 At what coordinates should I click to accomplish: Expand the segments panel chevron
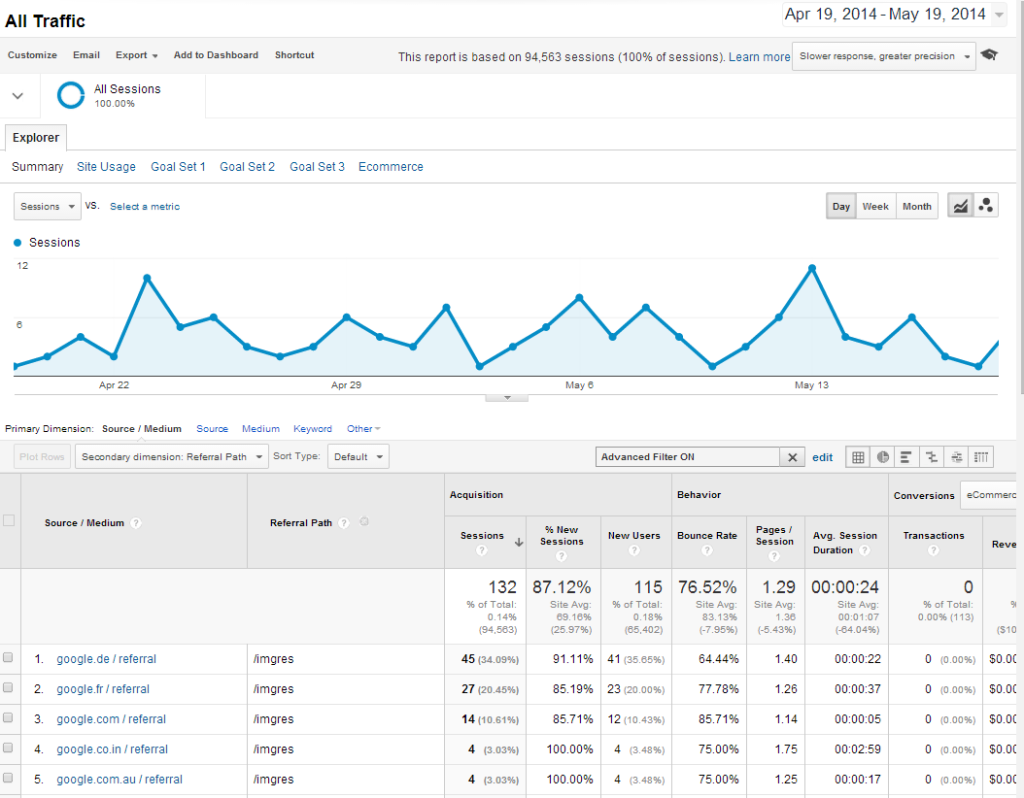(18, 96)
